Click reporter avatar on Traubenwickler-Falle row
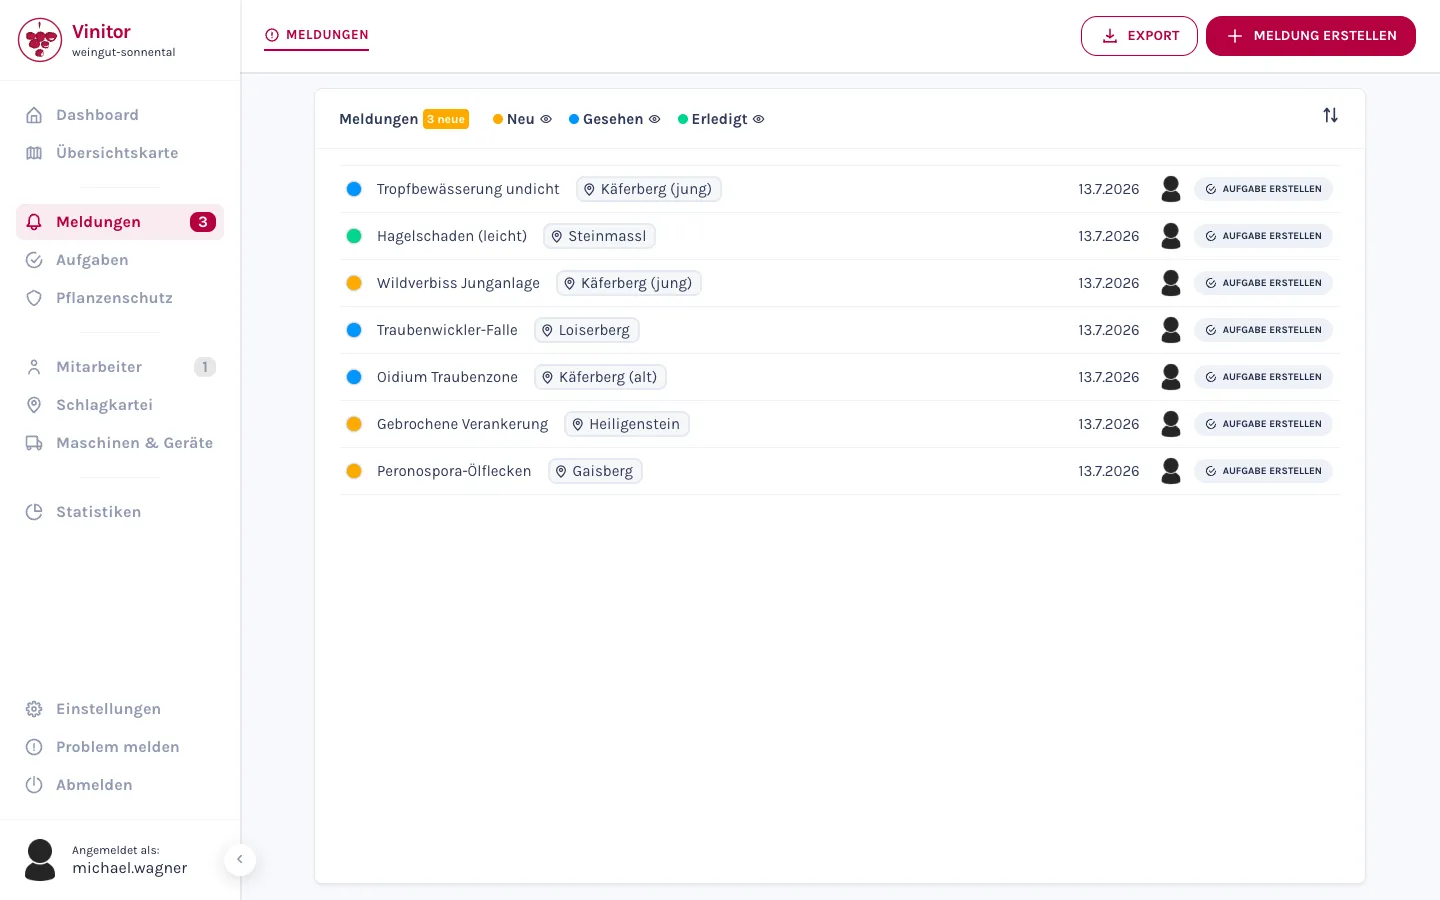Screen dimensions: 1440x900 [x=1171, y=330]
